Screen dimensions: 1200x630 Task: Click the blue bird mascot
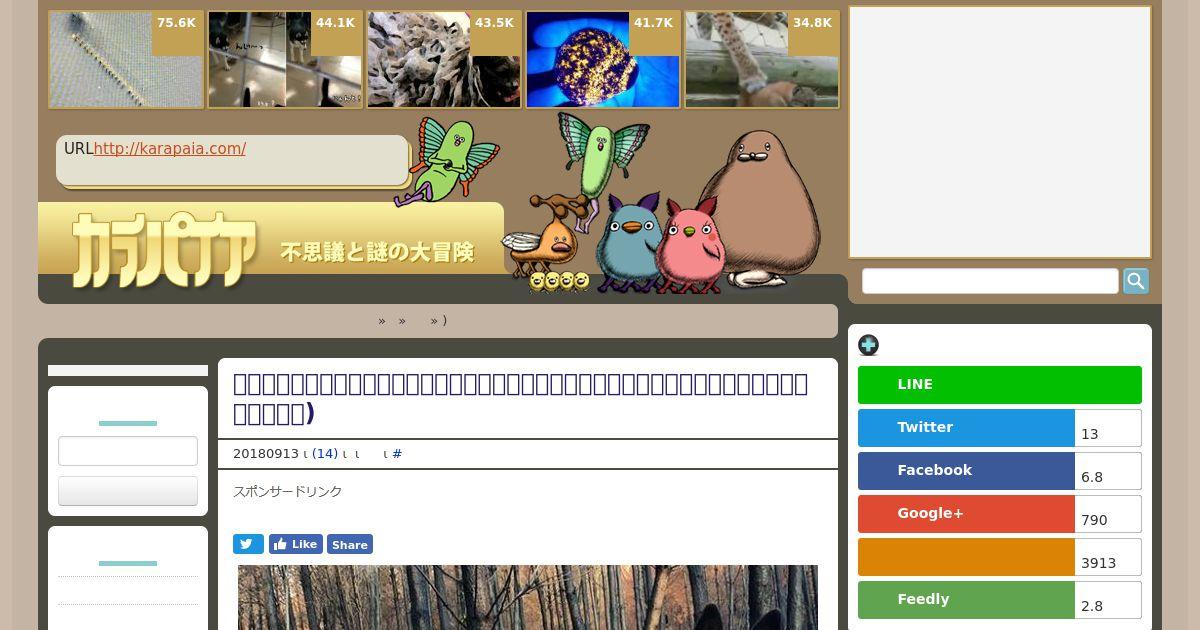pos(627,243)
